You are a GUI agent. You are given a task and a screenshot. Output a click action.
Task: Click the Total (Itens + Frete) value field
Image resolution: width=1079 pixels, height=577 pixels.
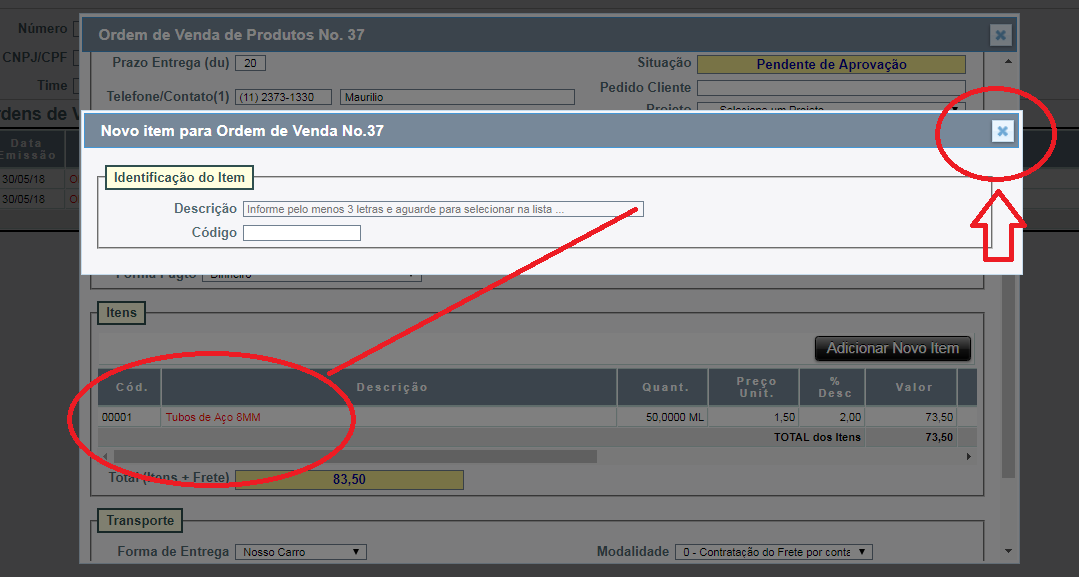[x=349, y=480]
